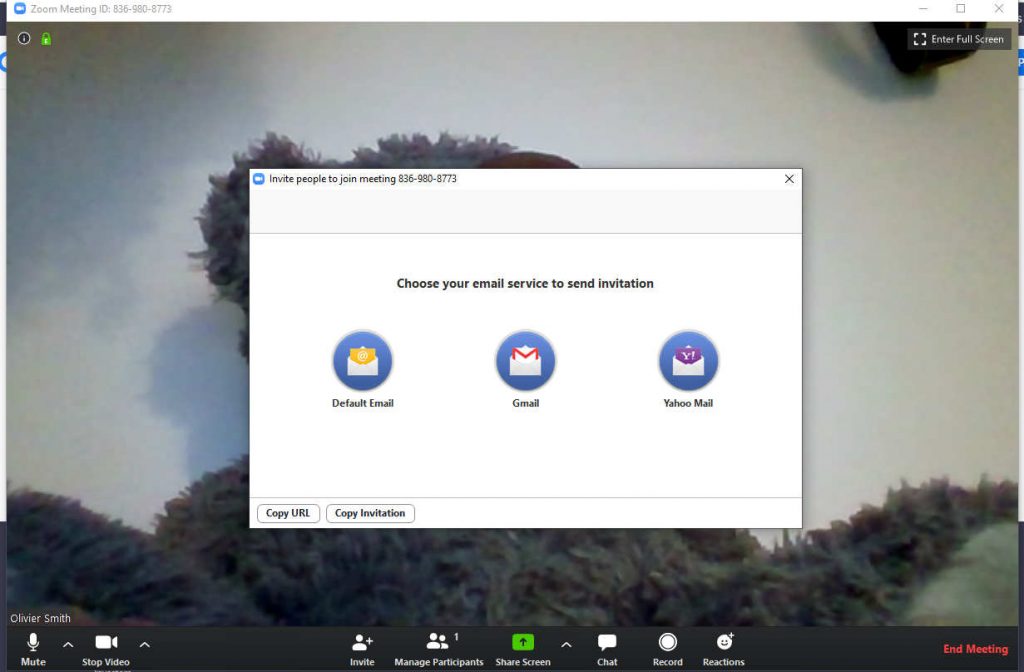The width and height of the screenshot is (1024, 672).
Task: Open the video settings chevron
Action: coord(144,645)
